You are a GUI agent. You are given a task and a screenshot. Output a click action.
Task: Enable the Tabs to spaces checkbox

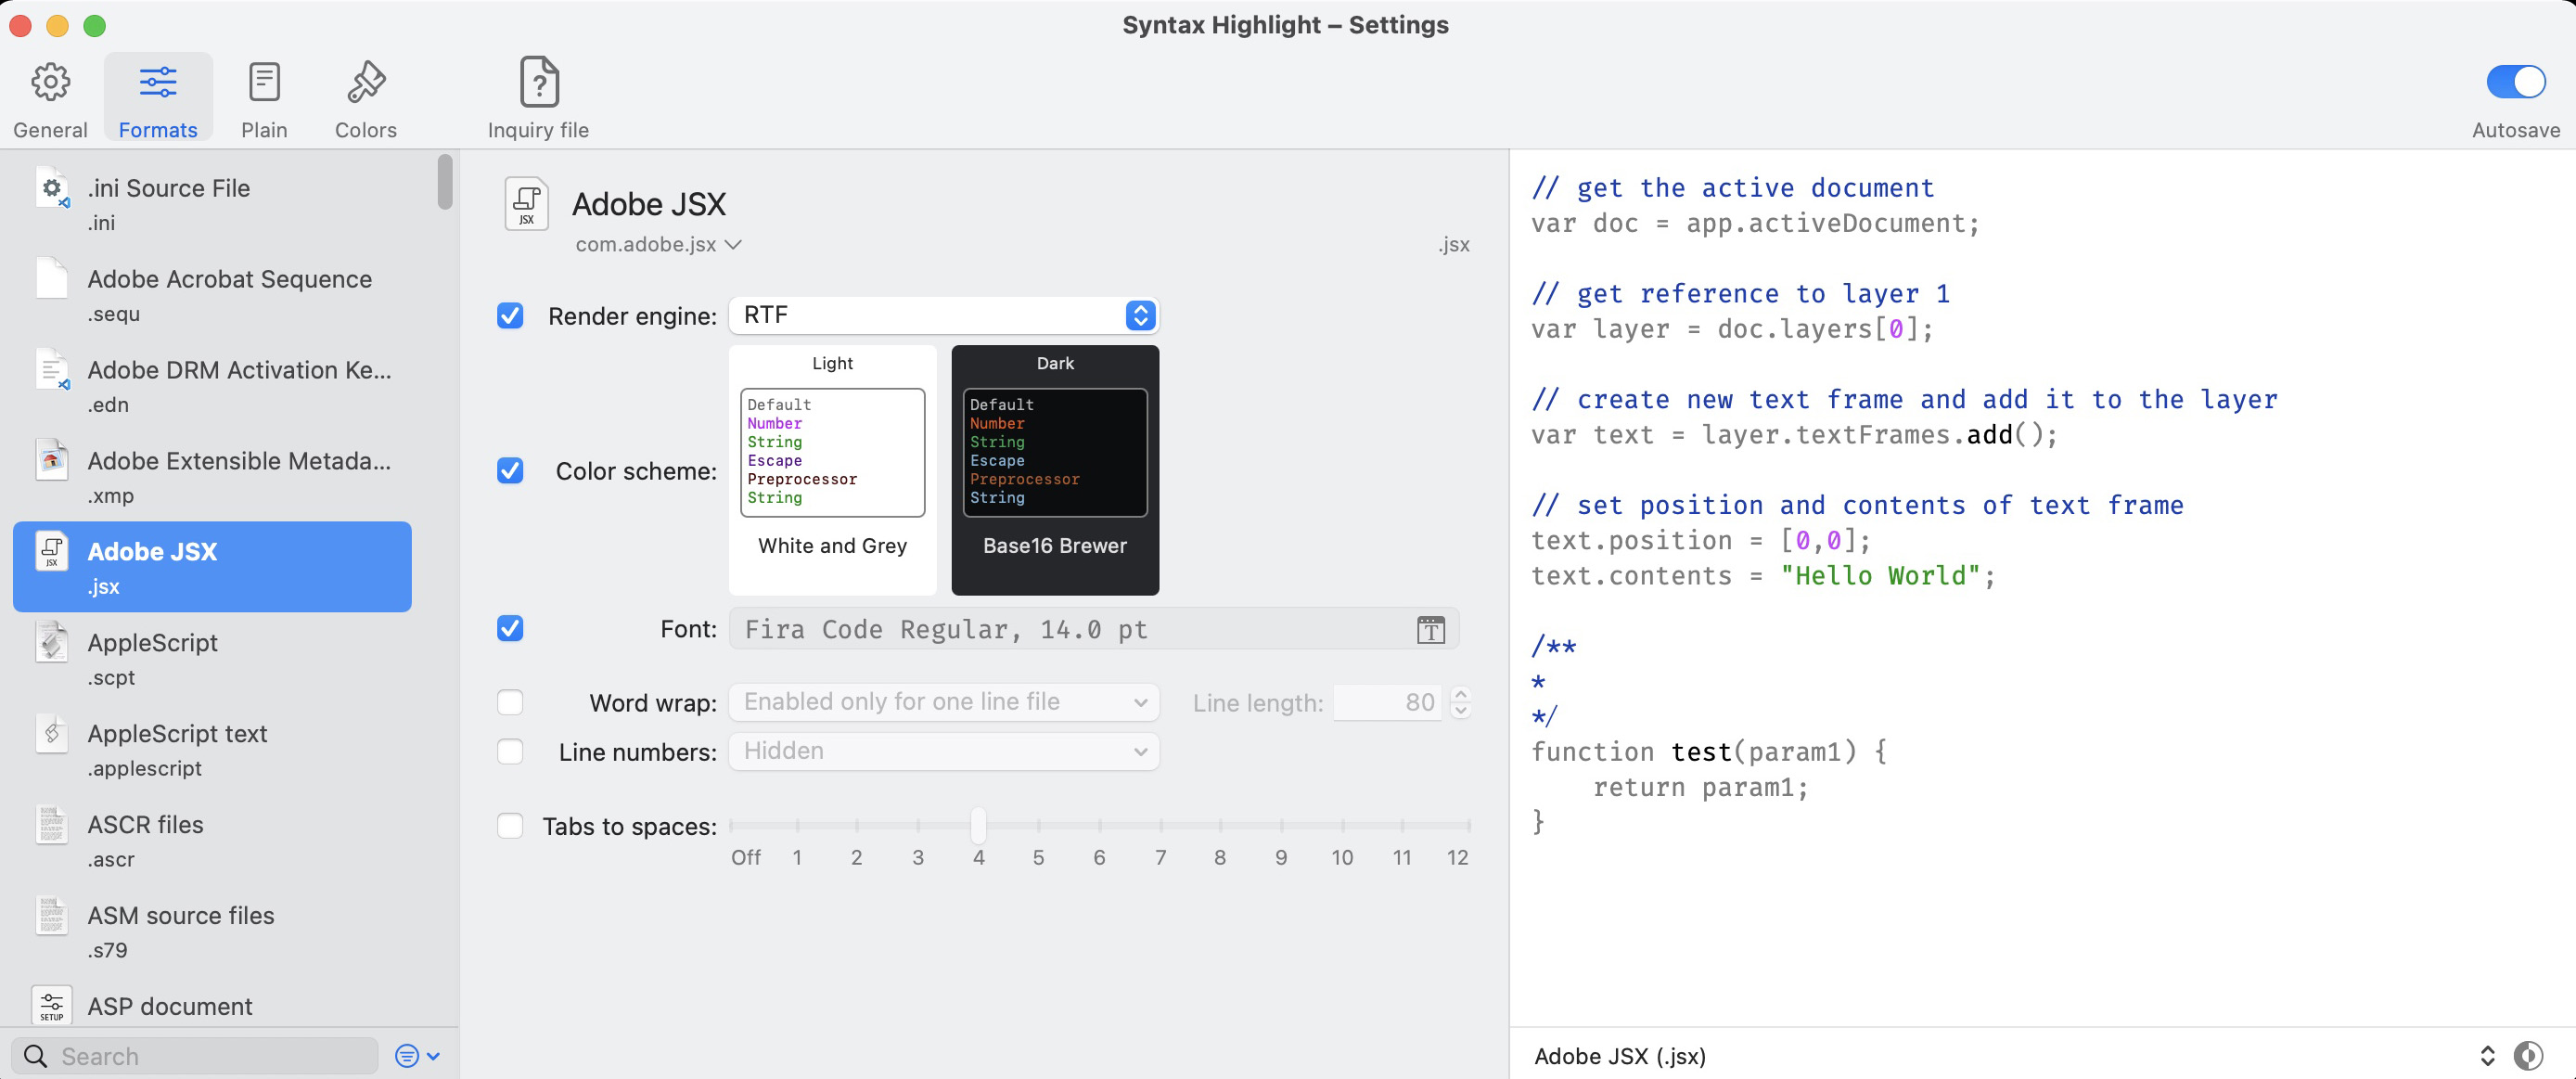coord(510,826)
